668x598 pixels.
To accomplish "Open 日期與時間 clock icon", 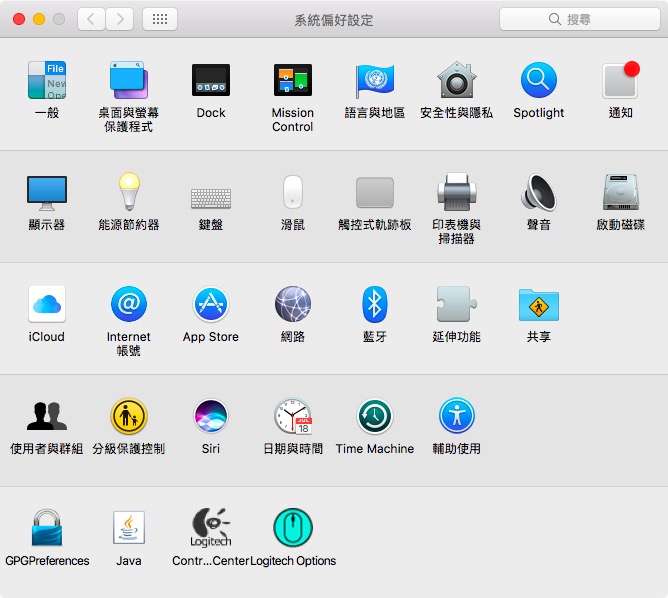I will tap(293, 416).
